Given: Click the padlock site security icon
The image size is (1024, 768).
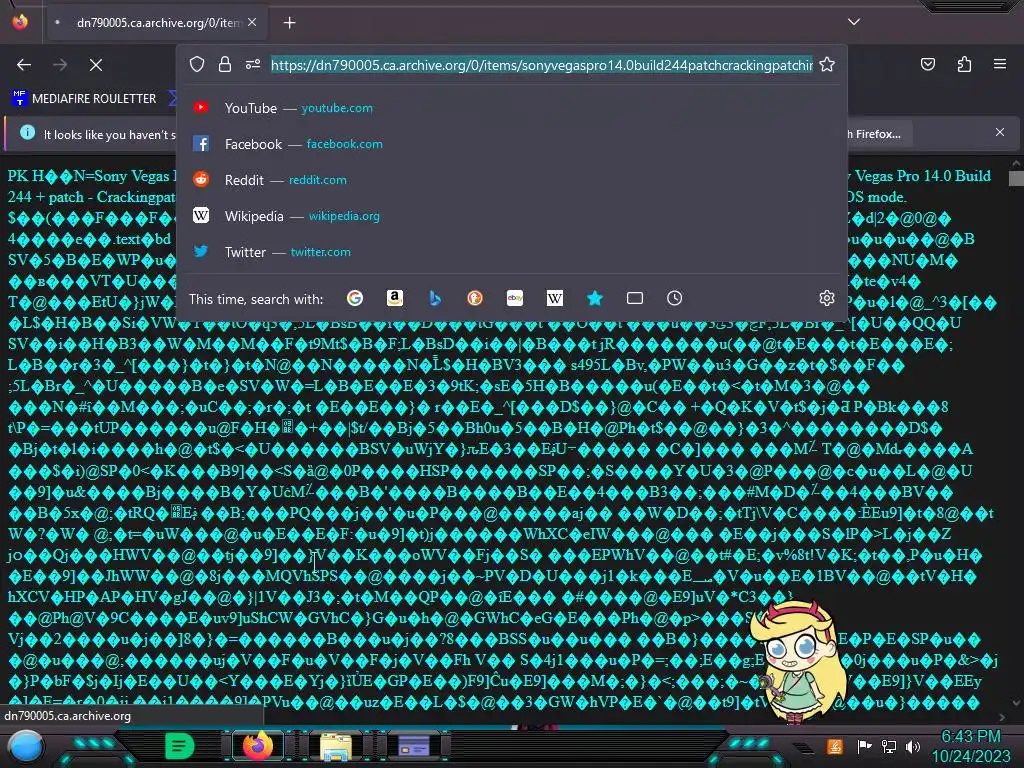Looking at the screenshot, I should pos(225,64).
